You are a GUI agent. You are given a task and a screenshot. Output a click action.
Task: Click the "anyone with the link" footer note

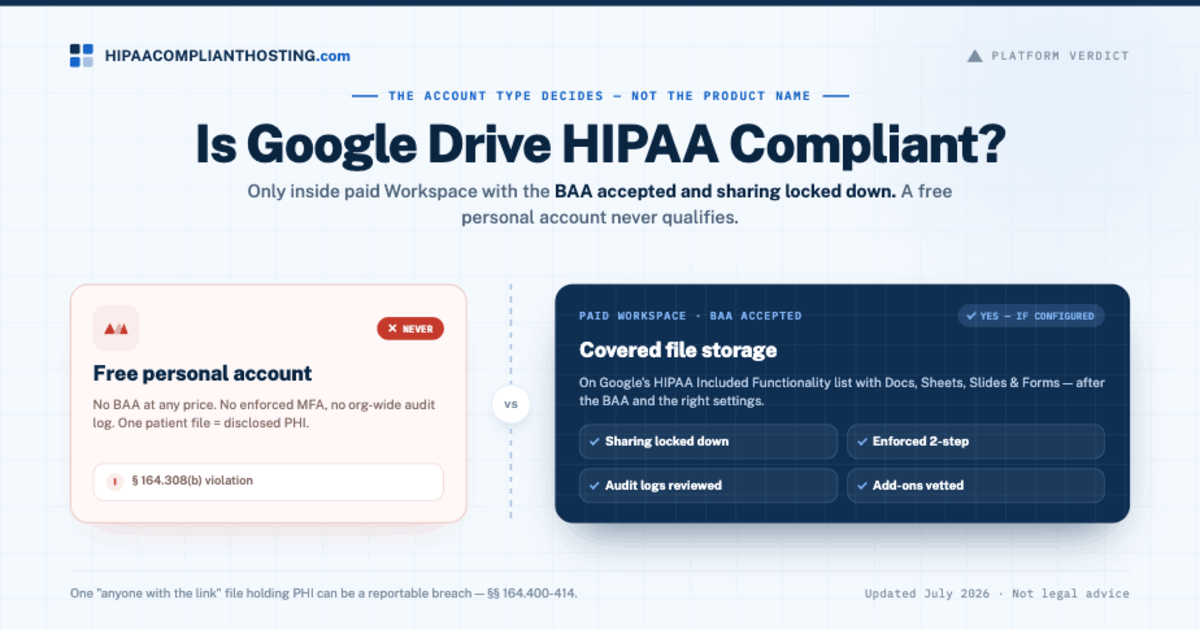point(323,593)
